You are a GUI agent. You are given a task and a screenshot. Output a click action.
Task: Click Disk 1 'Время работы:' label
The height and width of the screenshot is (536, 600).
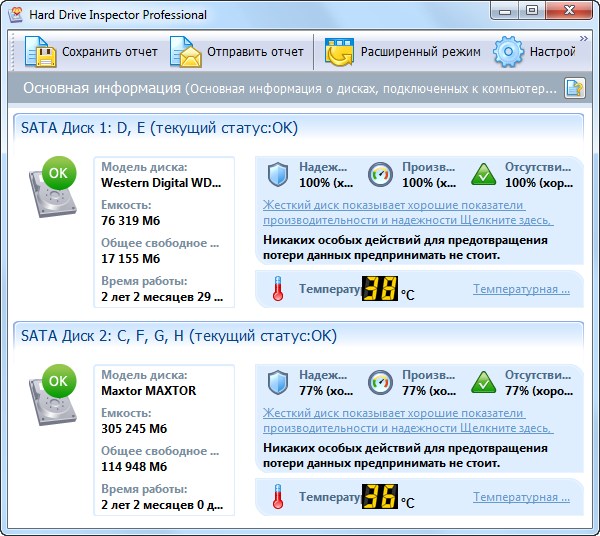(144, 281)
